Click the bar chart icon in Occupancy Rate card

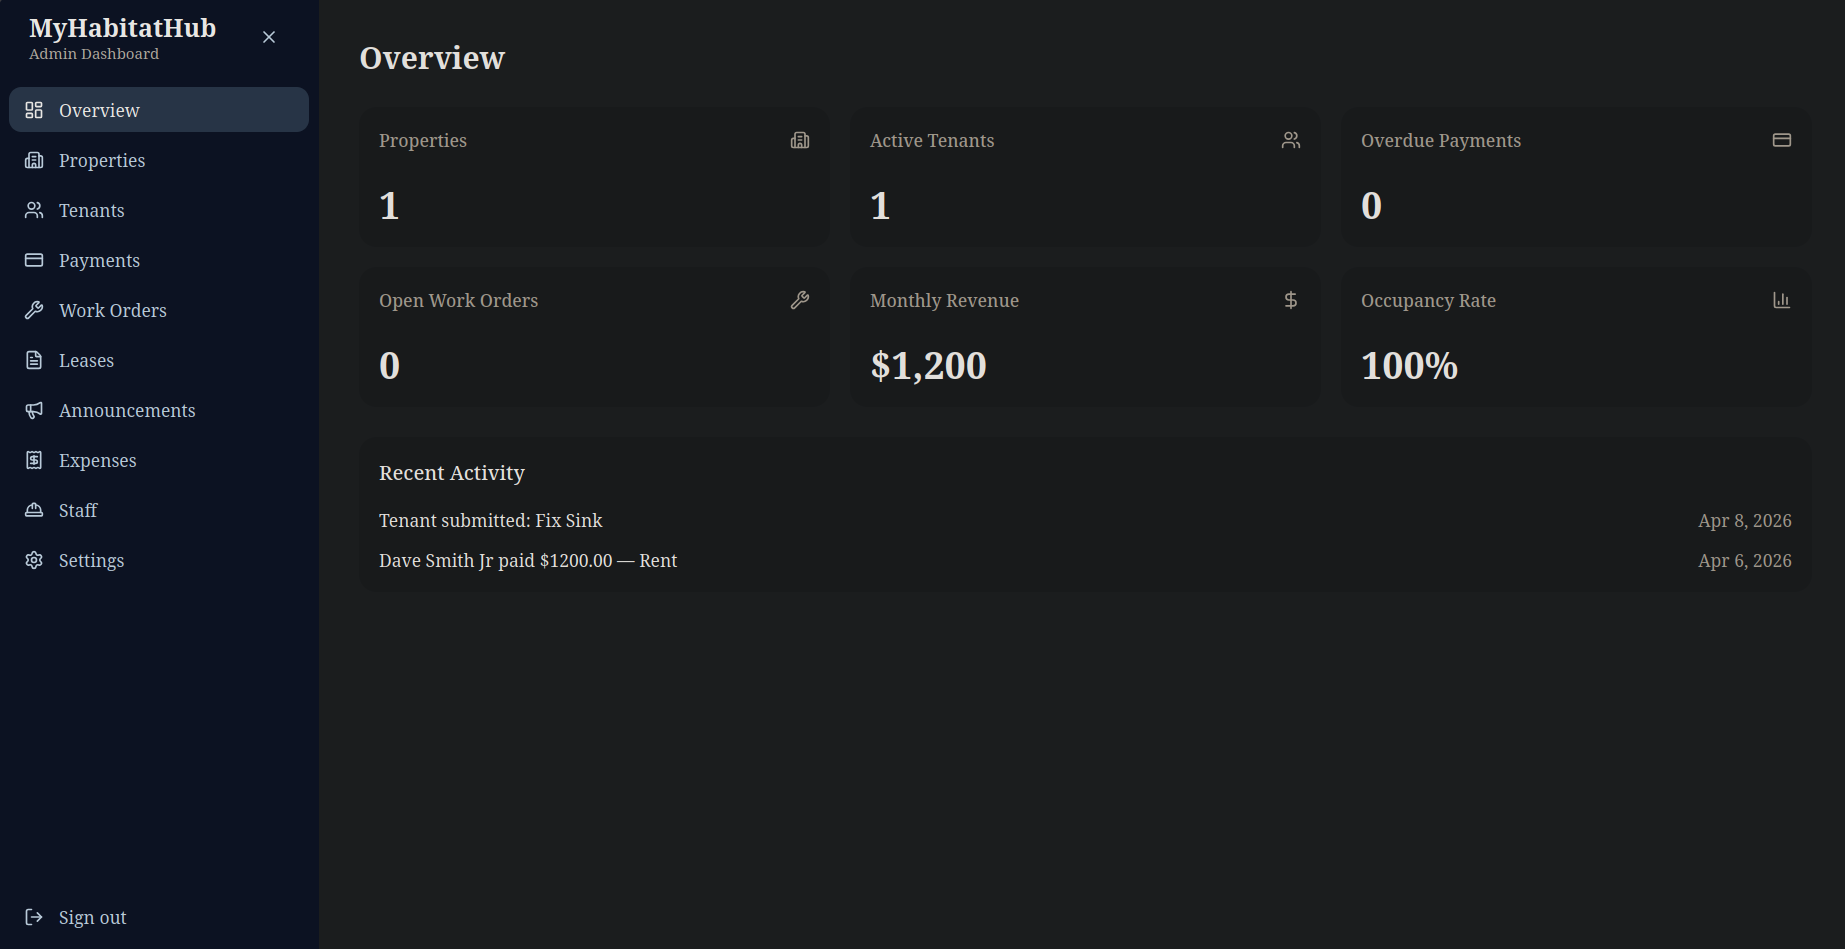[x=1782, y=300]
